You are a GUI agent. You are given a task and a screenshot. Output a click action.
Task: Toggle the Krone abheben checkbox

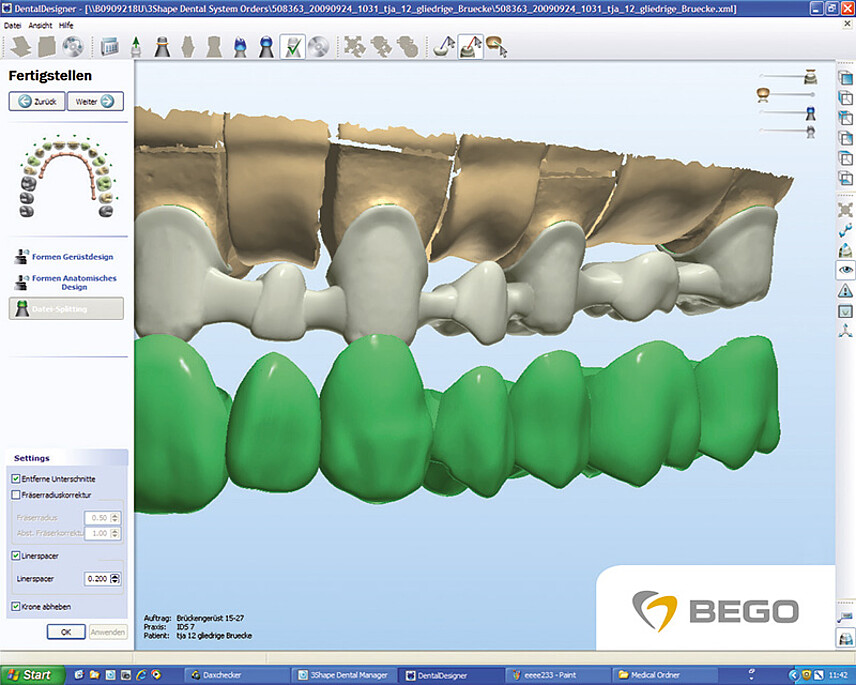tap(14, 606)
